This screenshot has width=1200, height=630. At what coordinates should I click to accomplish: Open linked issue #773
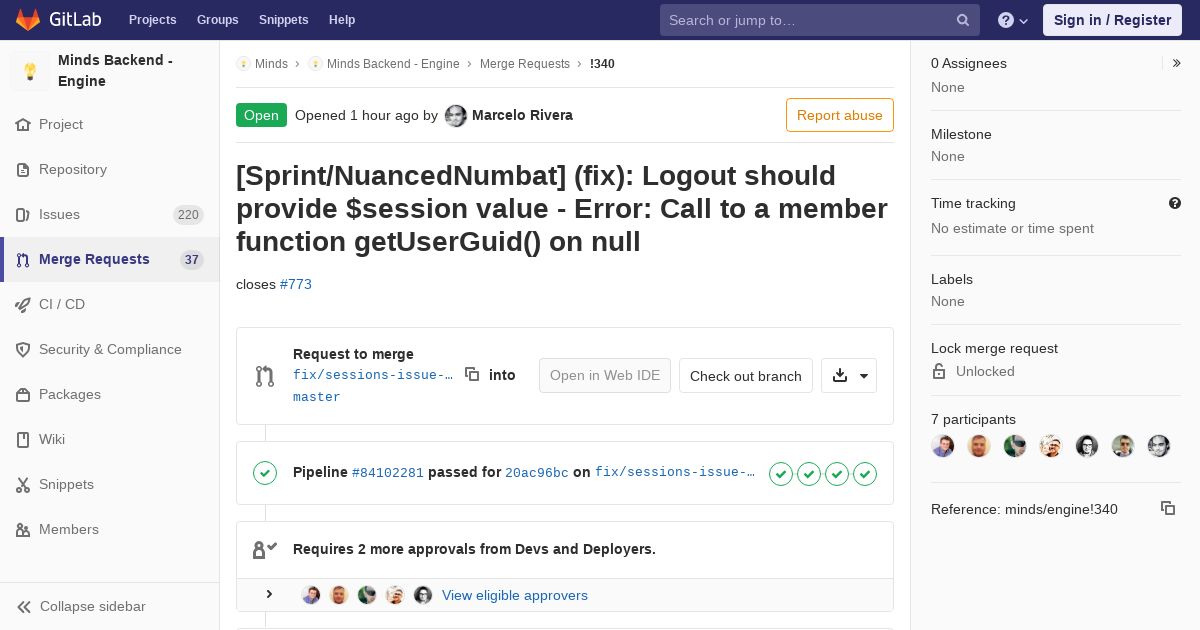296,284
